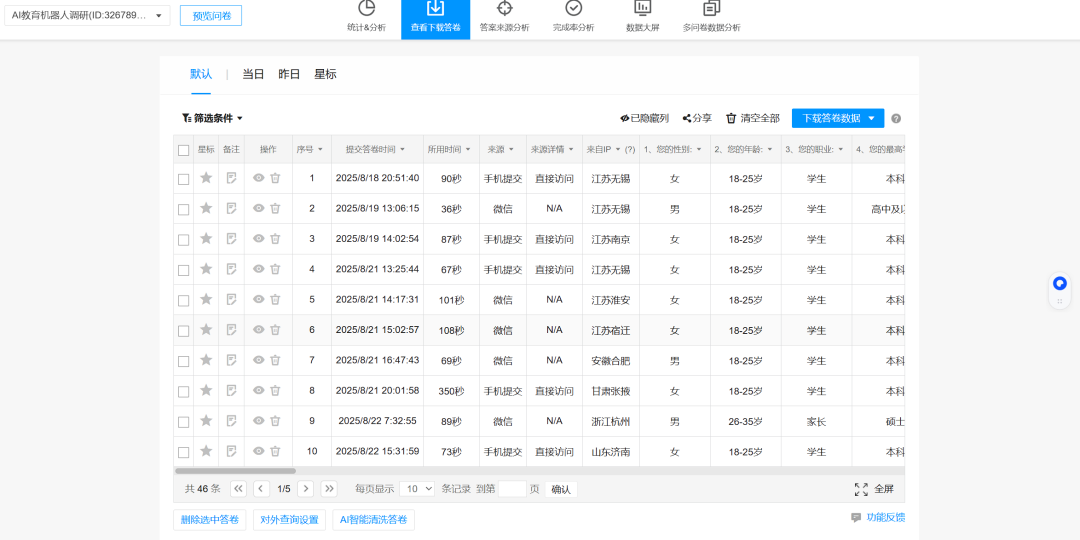Screen dimensions: 1080x540
Task: Click the horizontal table scrollbar
Action: click(x=236, y=471)
